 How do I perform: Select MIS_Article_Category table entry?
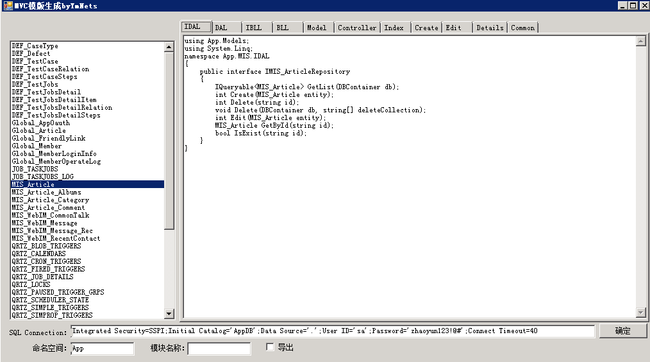87,199
